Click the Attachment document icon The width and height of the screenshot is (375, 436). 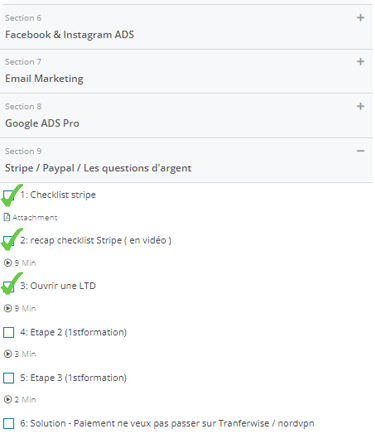pyautogui.click(x=7, y=218)
